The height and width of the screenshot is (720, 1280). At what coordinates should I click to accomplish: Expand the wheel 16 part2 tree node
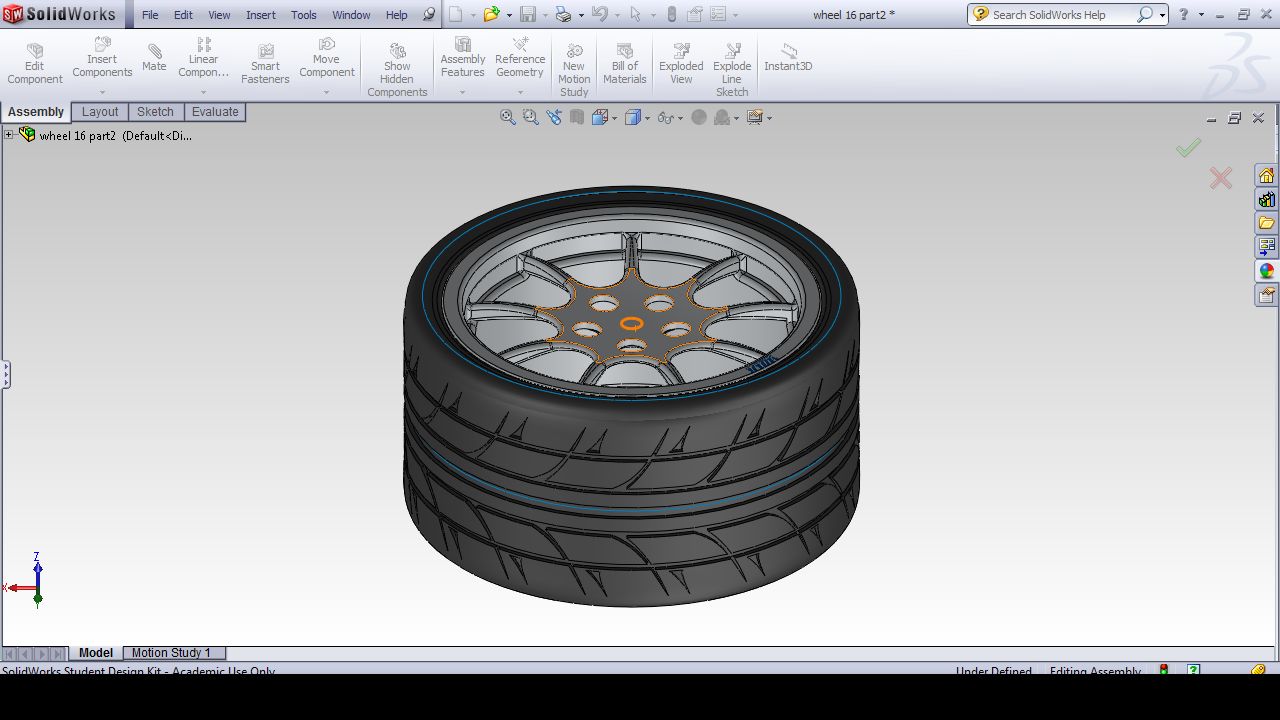click(9, 135)
